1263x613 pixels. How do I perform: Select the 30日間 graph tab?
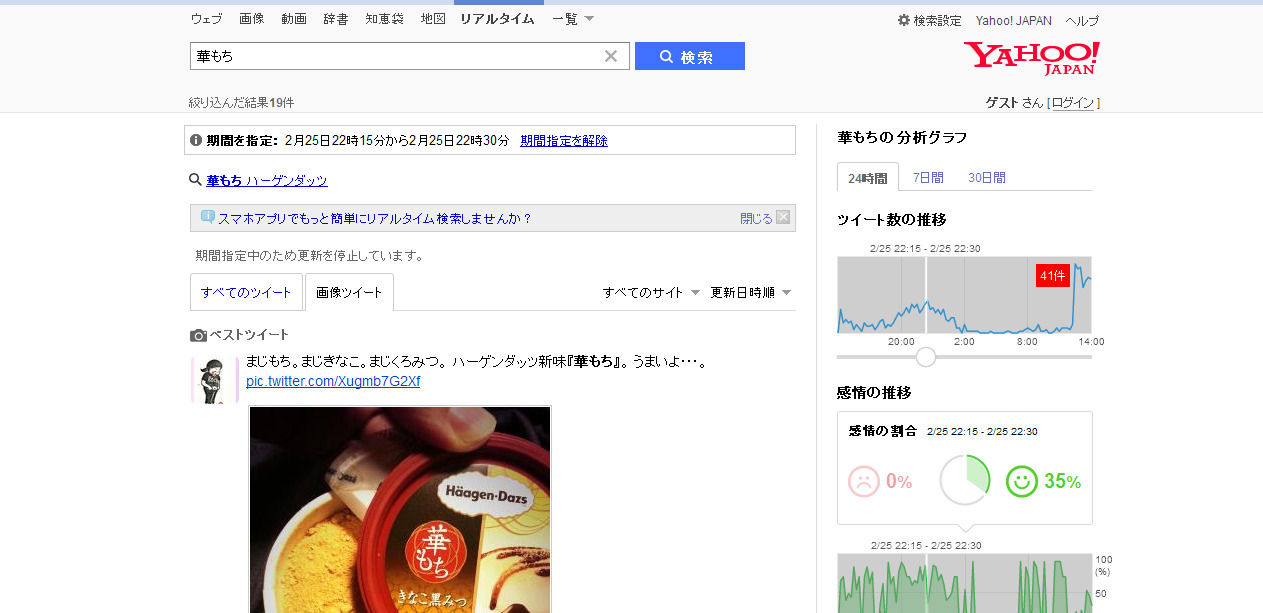click(986, 177)
